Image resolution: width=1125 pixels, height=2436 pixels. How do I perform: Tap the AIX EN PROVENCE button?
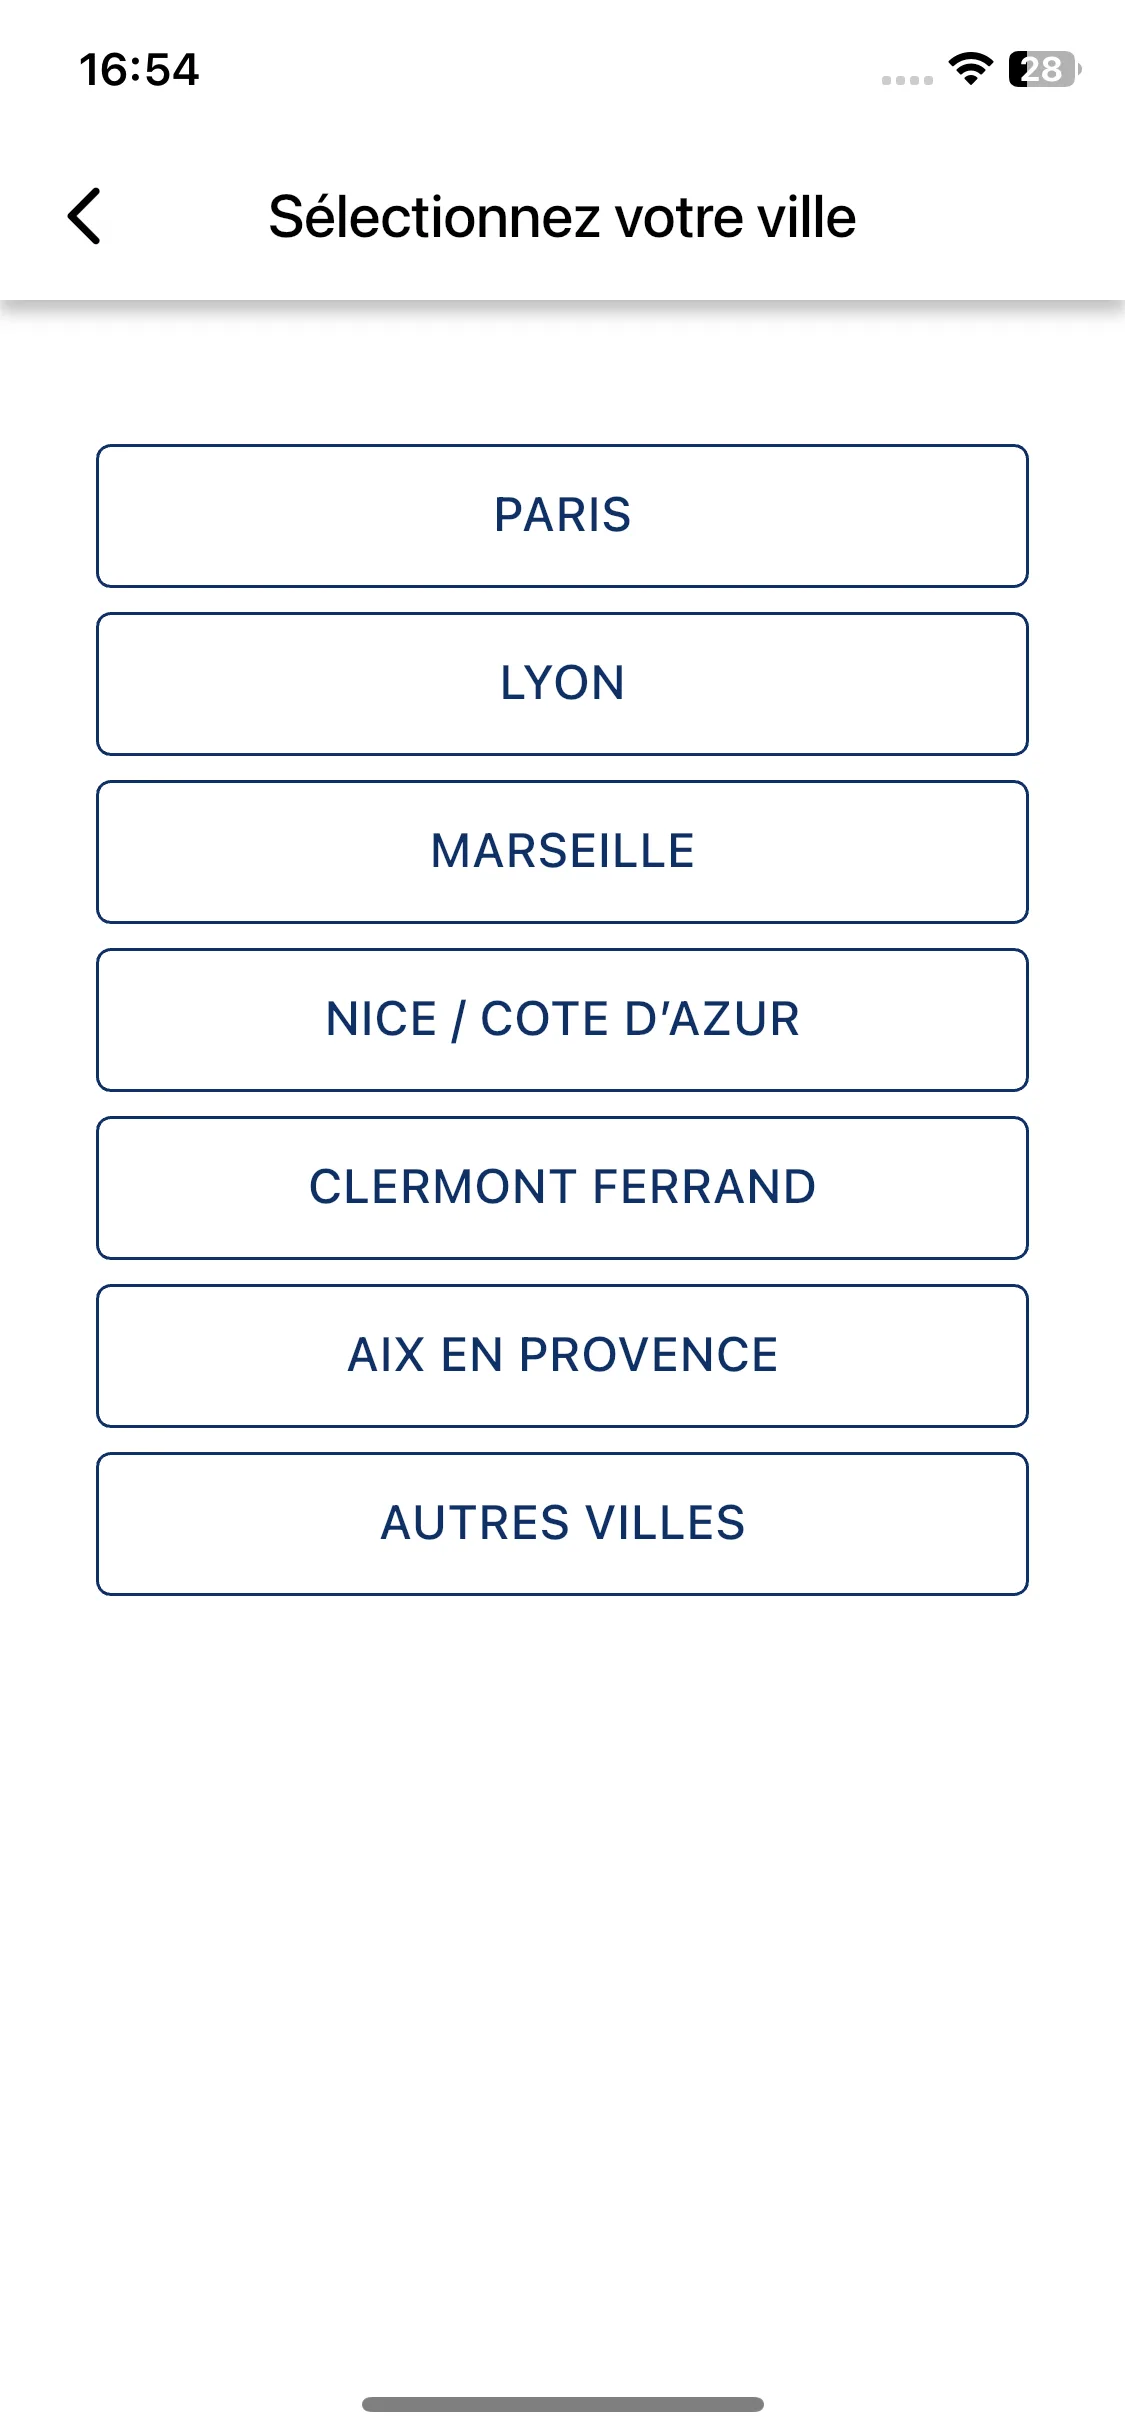(562, 1356)
